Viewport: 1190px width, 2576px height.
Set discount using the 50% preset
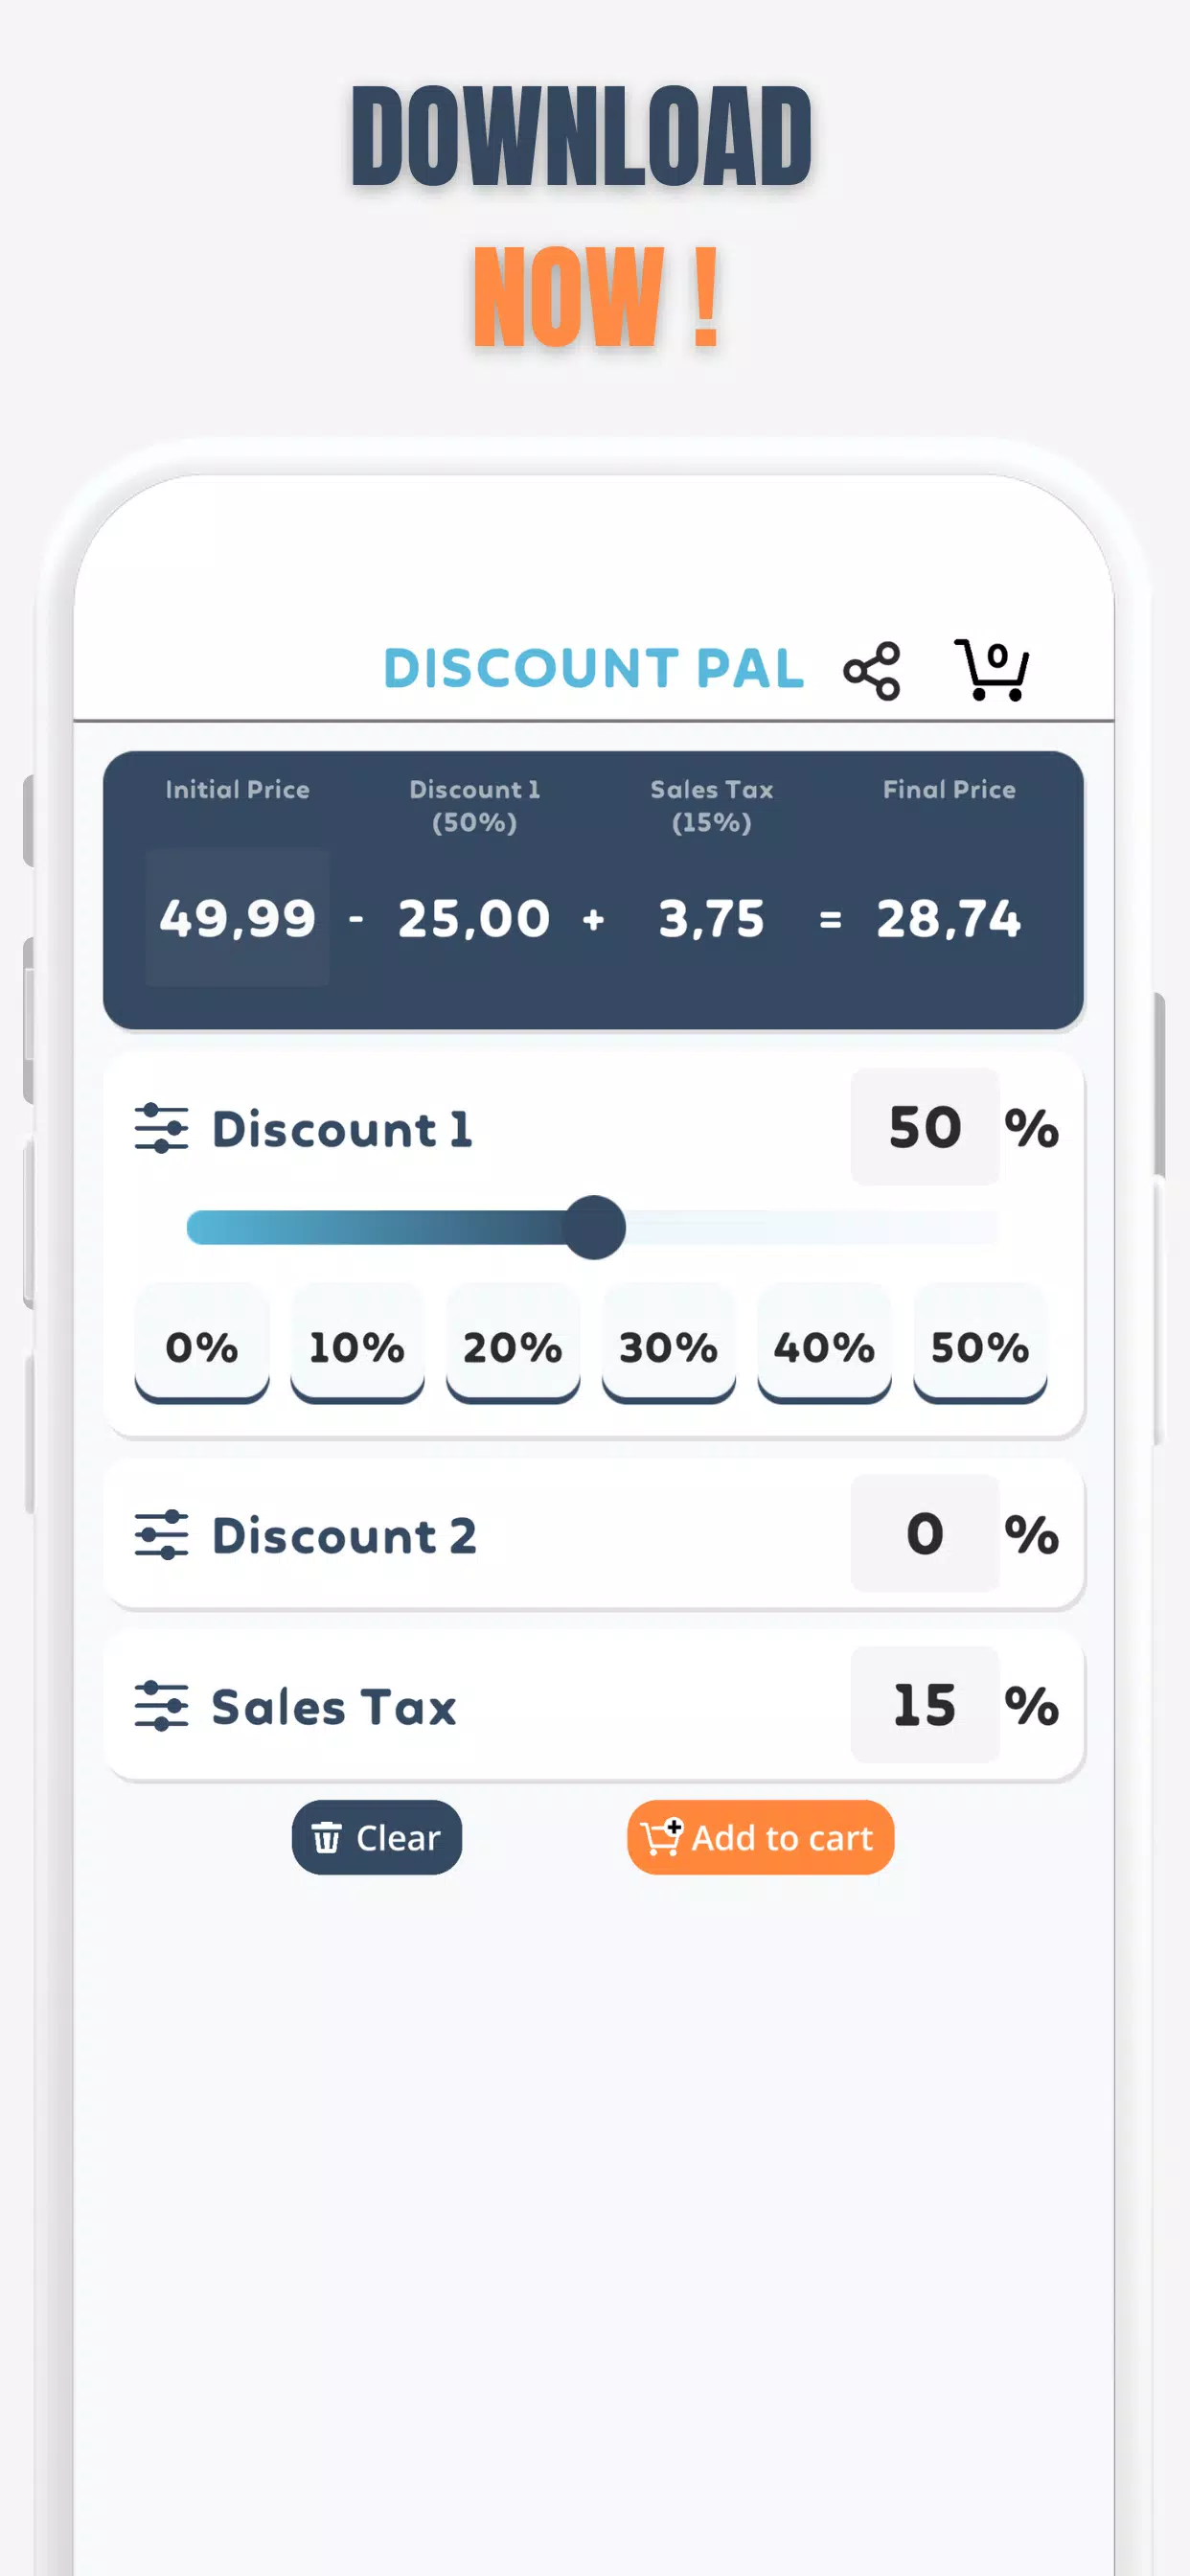(x=980, y=1346)
